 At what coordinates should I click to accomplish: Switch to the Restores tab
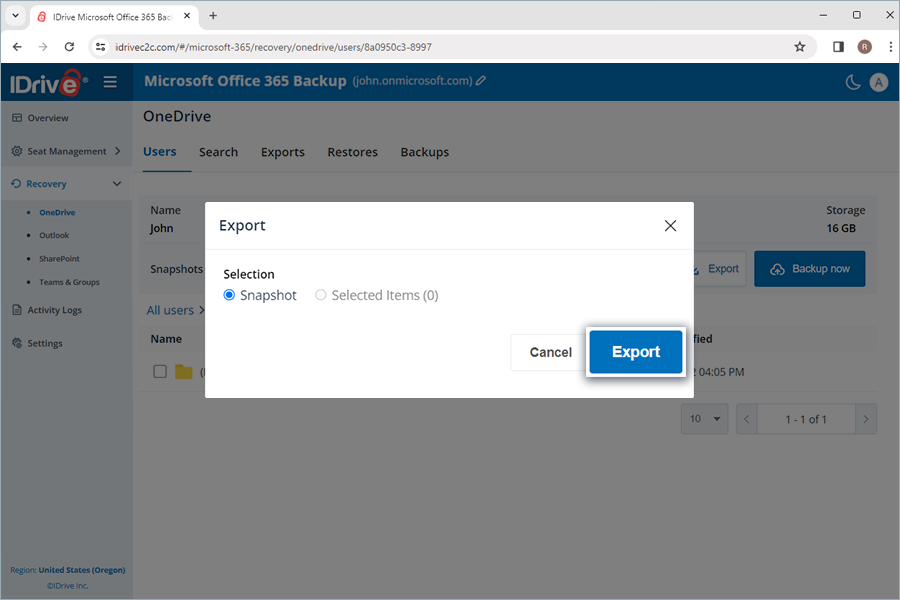click(x=352, y=152)
